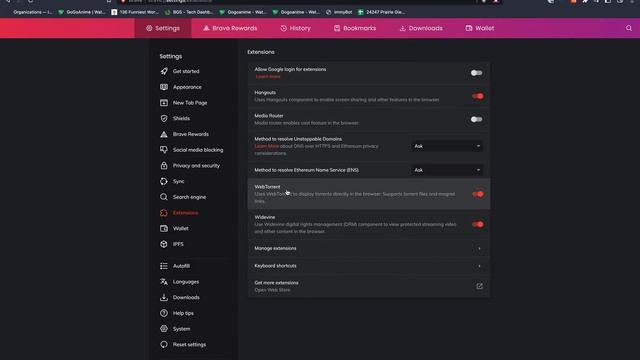
Task: Open the BGS - Tech Dashboard bookmark
Action: [x=189, y=12]
